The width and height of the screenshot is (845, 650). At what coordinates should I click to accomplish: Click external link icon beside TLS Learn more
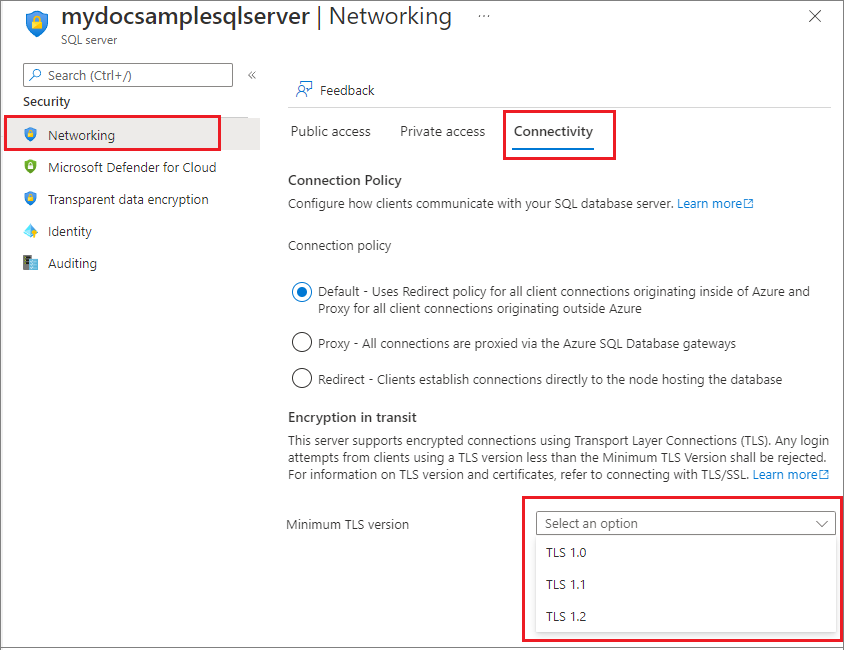[x=824, y=475]
